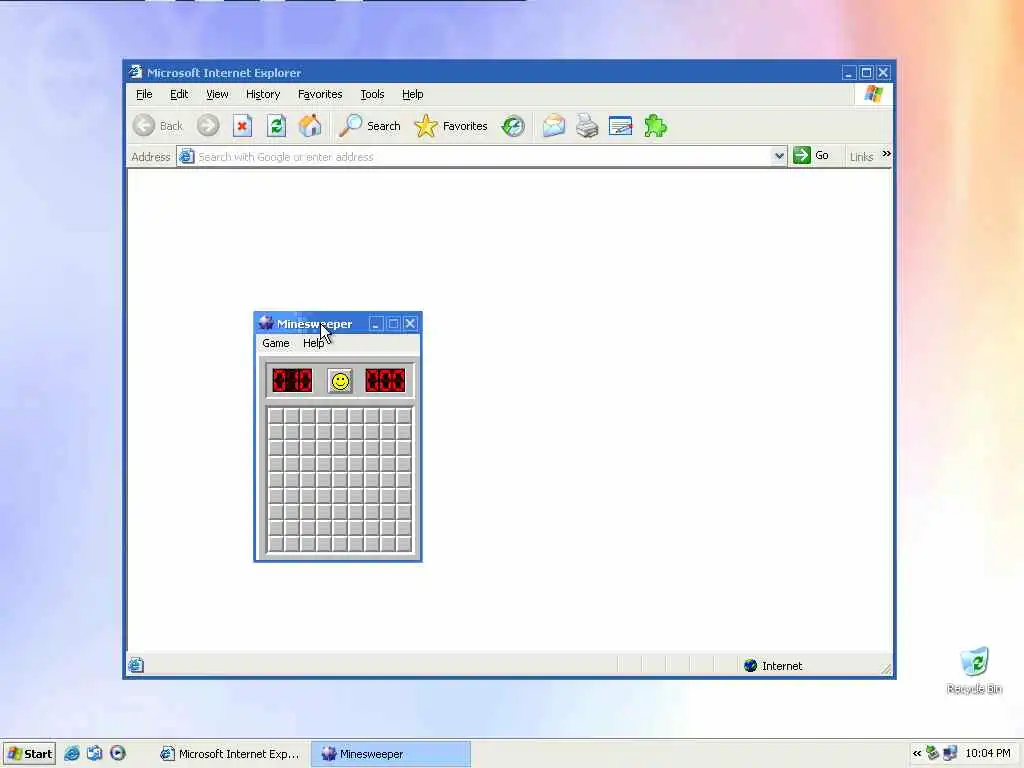
Task: Open the Tools menu
Action: [372, 94]
